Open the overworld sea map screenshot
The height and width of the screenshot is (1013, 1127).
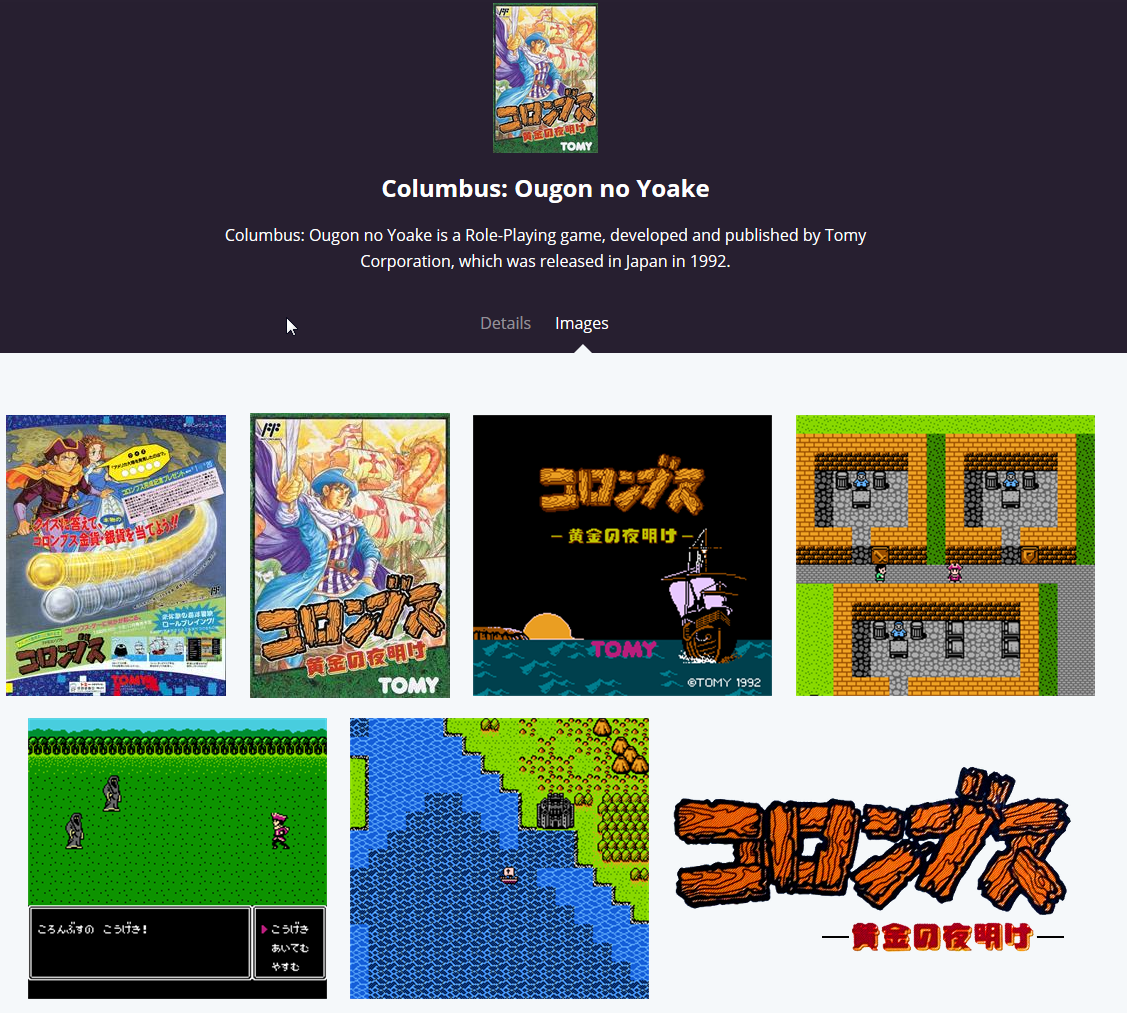coord(500,858)
